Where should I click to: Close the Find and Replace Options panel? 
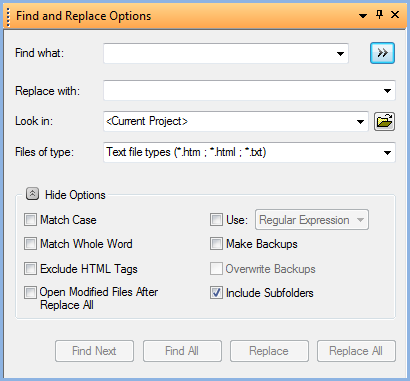point(395,15)
